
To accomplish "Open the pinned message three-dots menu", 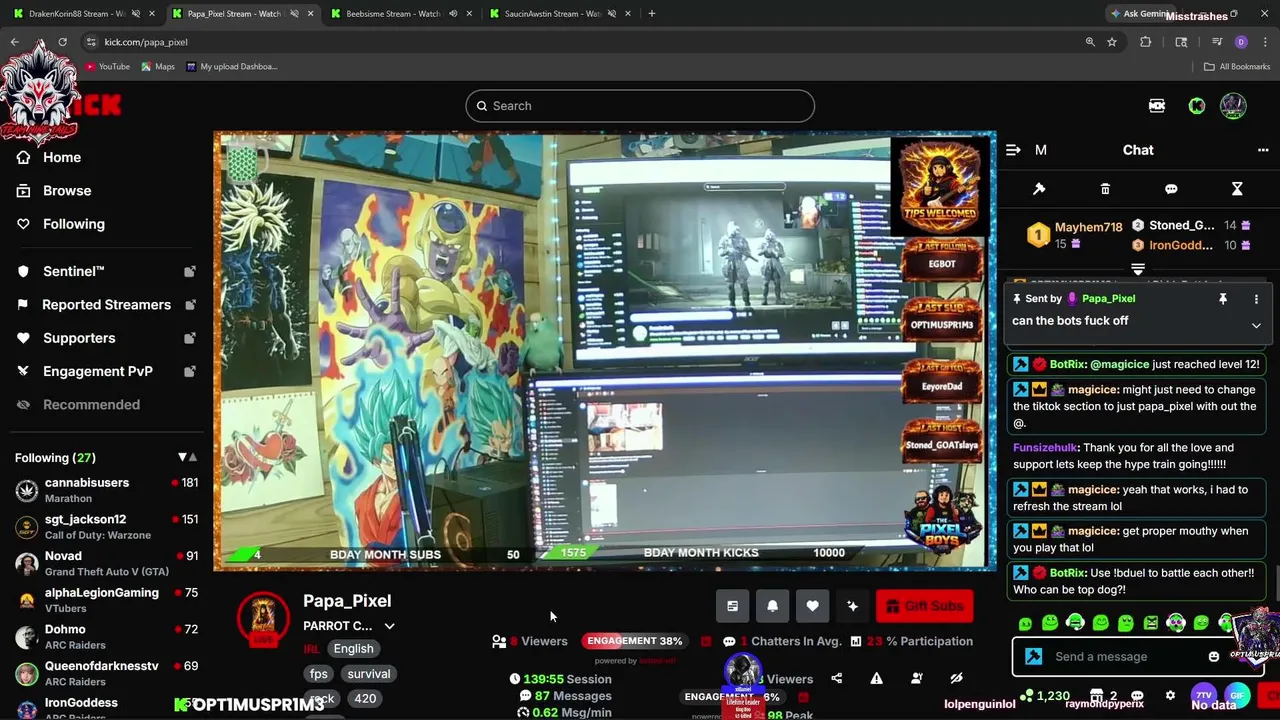I will 1256,299.
